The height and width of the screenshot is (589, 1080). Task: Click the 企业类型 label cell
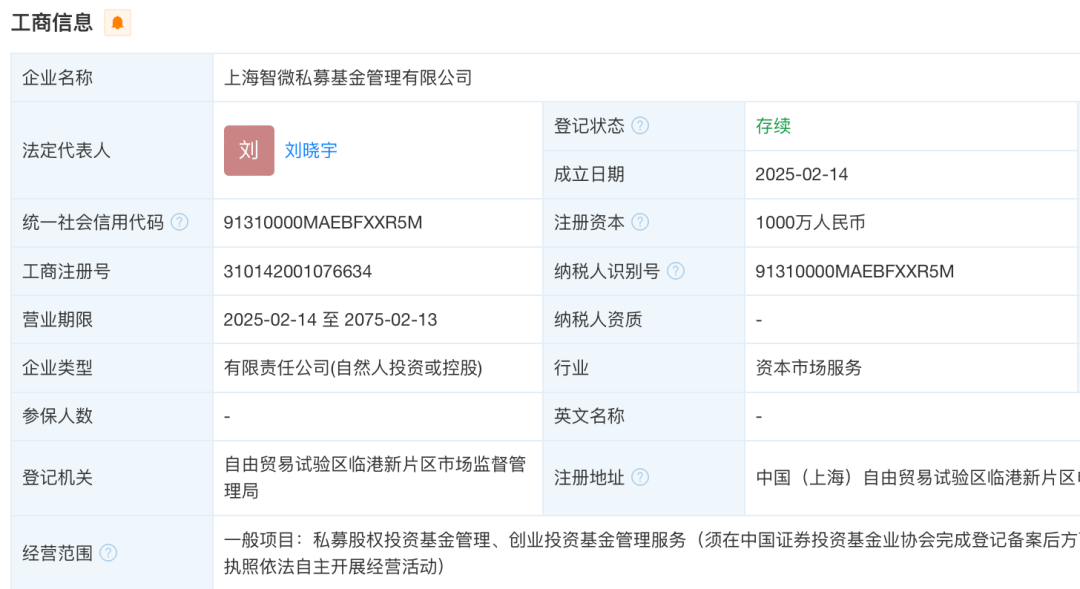[112, 368]
